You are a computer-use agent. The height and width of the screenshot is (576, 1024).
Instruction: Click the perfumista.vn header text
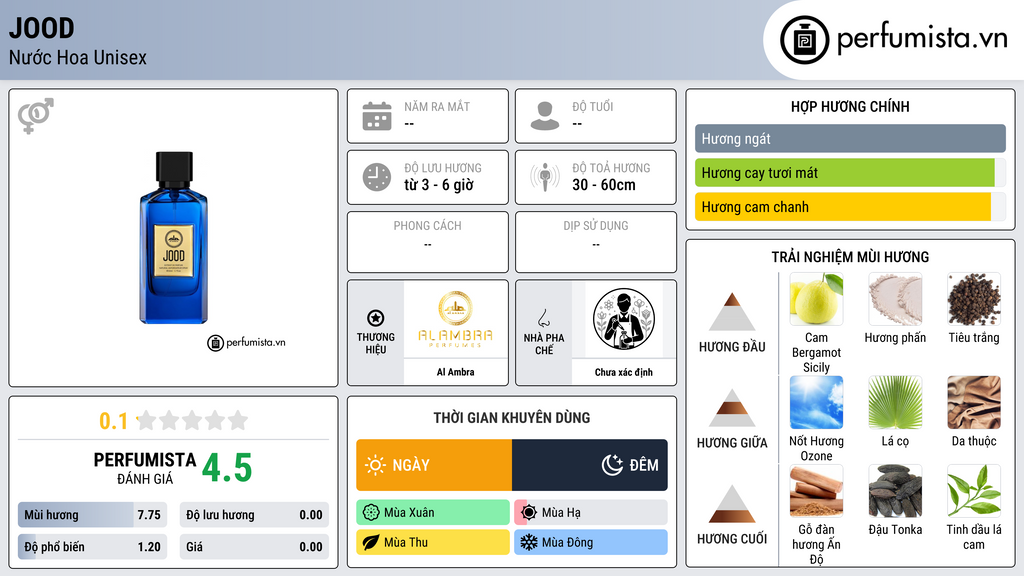pos(922,38)
